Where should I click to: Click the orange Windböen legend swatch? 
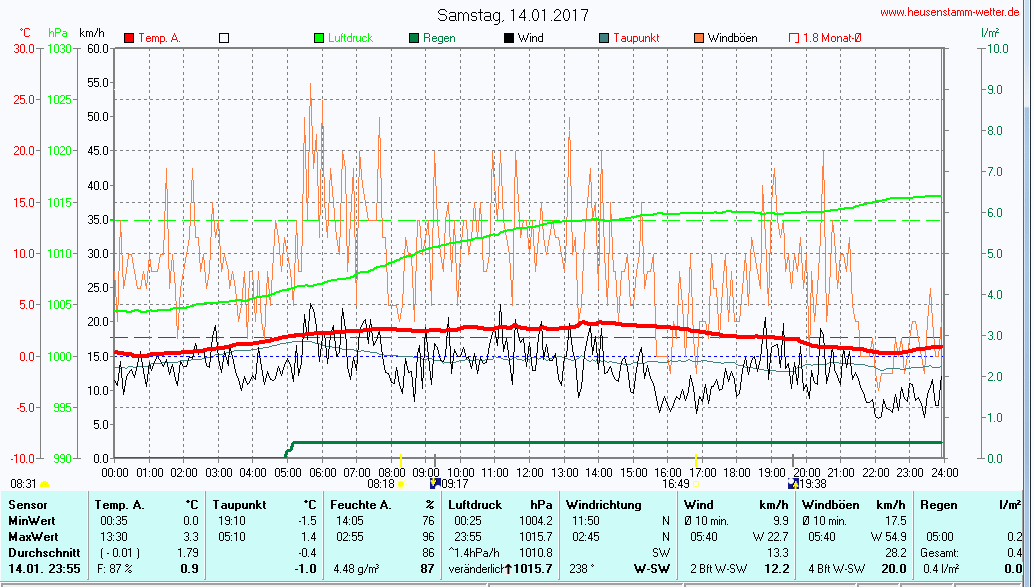(698, 38)
